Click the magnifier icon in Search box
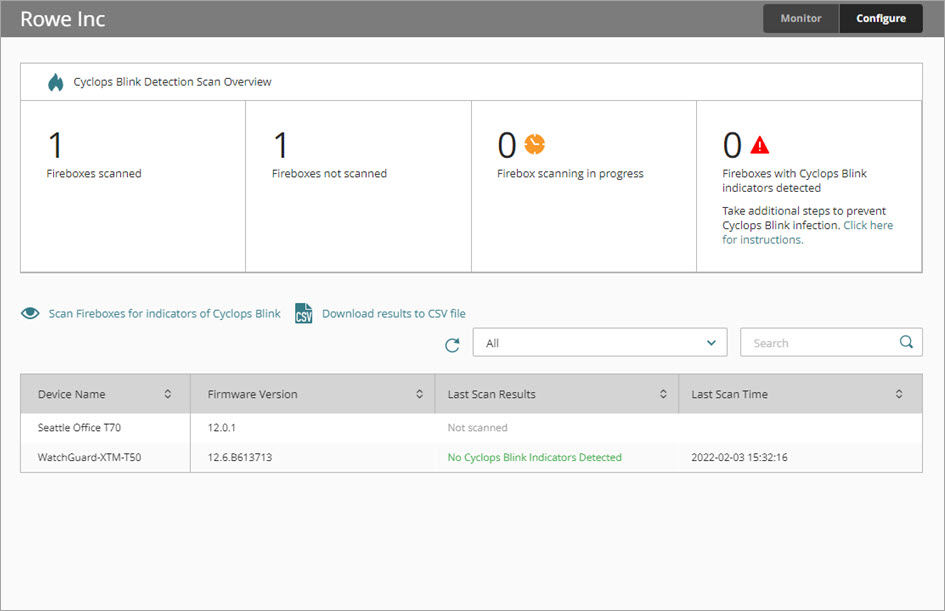 point(906,342)
